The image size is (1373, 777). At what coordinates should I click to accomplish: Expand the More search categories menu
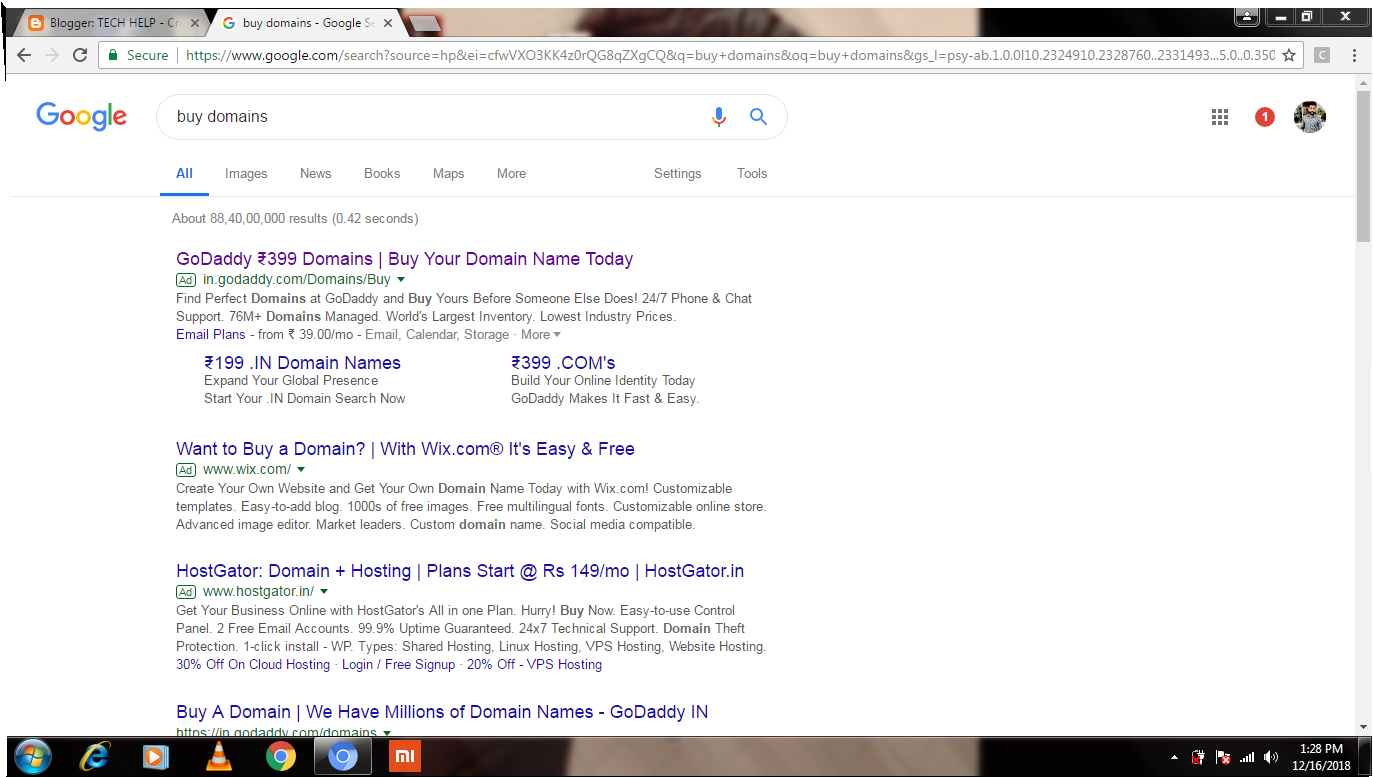coord(511,173)
